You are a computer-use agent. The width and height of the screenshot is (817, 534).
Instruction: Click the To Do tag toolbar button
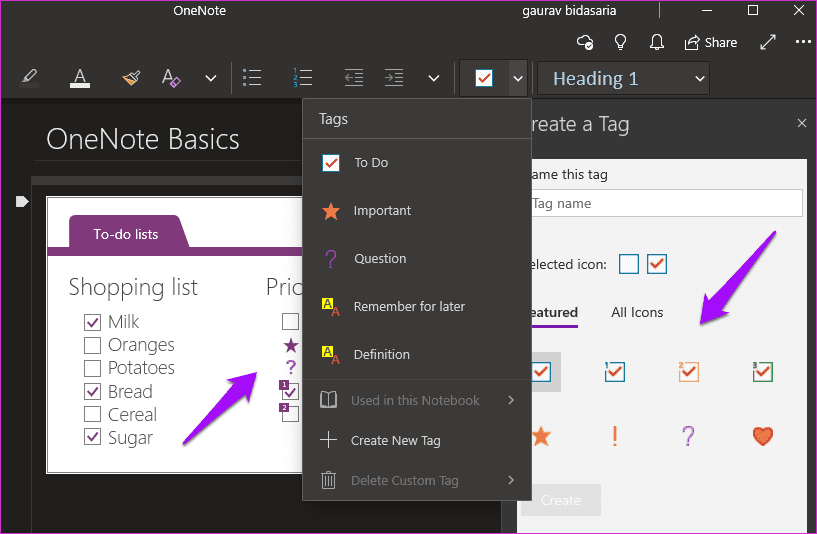click(484, 78)
